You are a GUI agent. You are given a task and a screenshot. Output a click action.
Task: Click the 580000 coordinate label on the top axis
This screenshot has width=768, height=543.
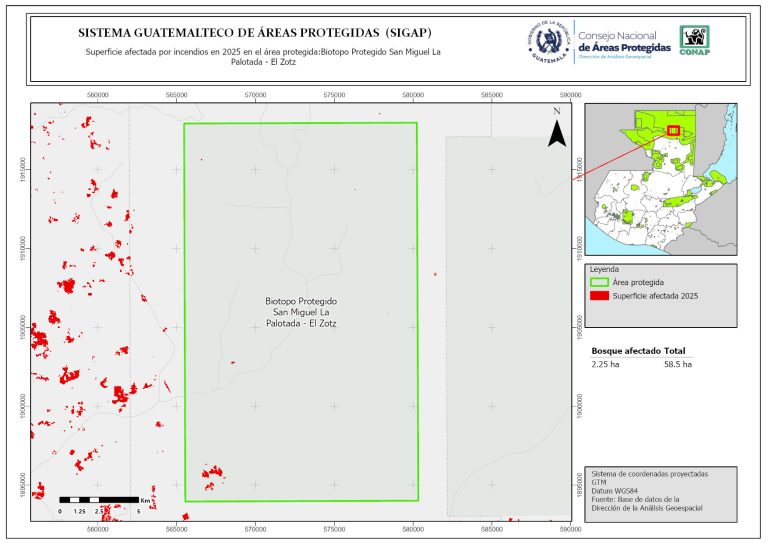(413, 93)
